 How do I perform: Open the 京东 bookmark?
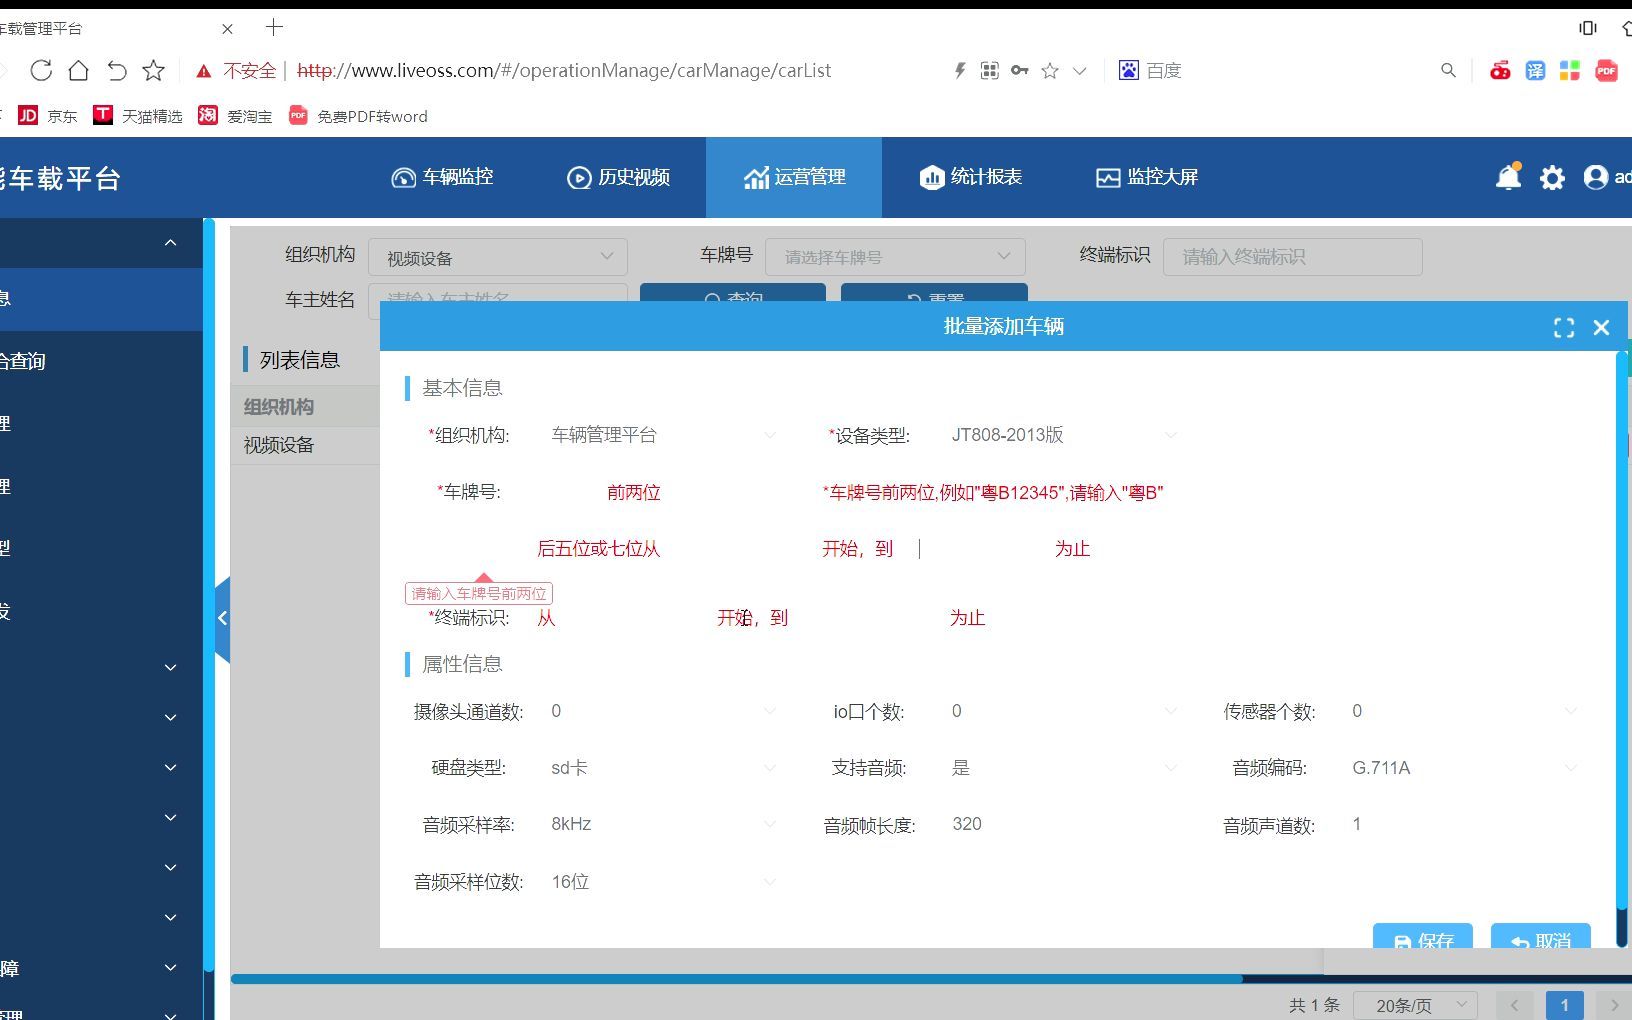(47, 116)
